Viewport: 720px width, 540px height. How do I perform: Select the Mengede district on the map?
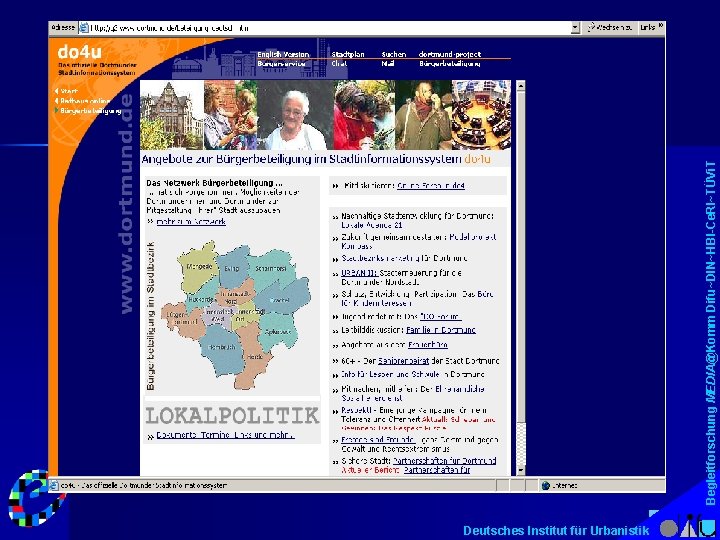(x=197, y=266)
